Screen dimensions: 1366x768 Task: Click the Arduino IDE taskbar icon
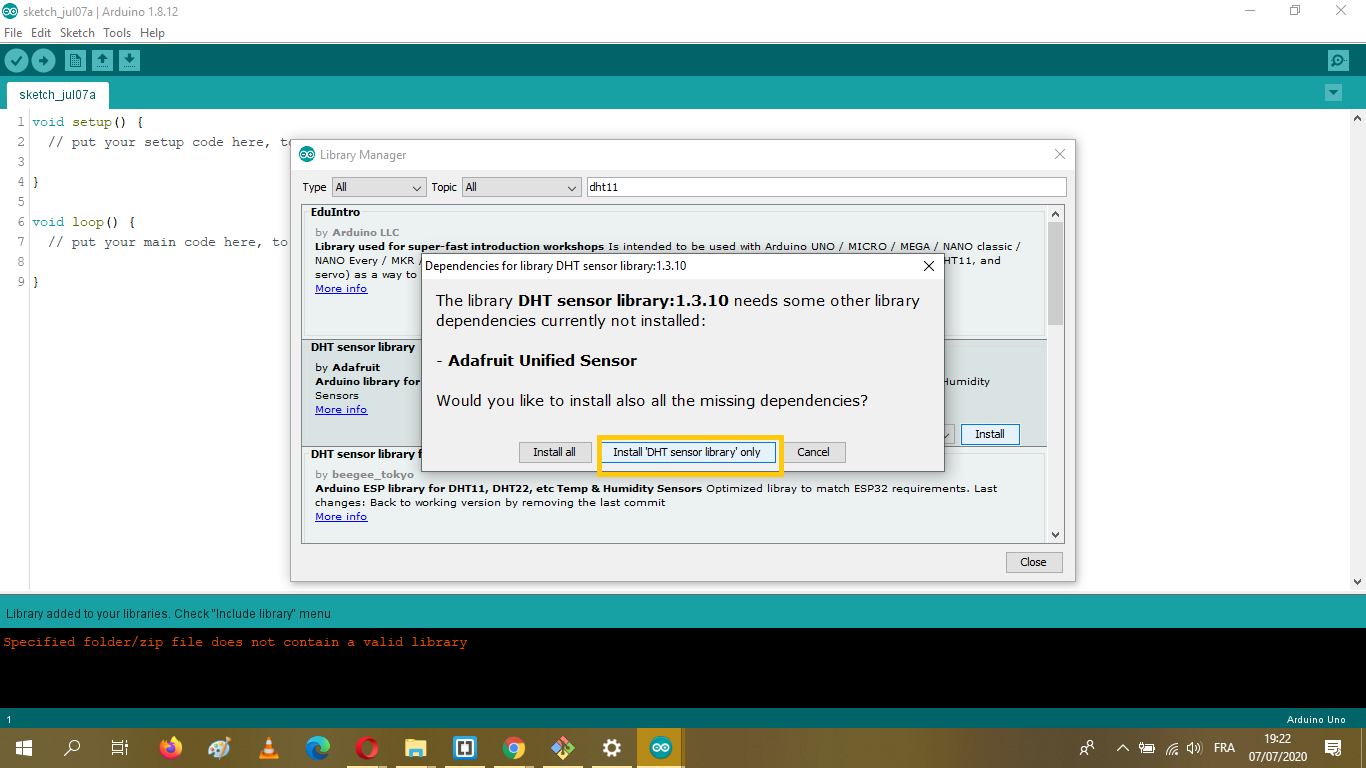[x=661, y=748]
